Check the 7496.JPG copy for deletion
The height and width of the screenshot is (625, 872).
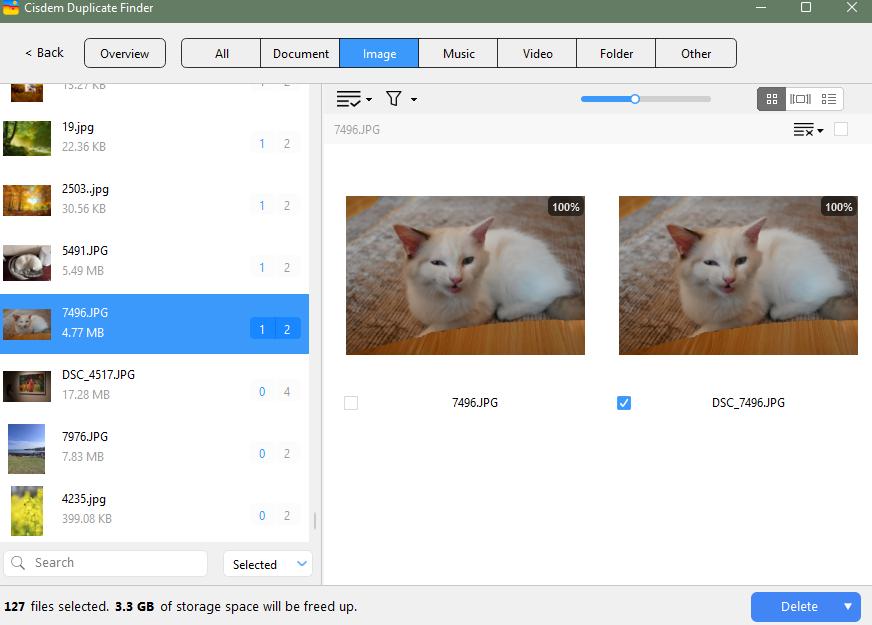click(x=351, y=403)
